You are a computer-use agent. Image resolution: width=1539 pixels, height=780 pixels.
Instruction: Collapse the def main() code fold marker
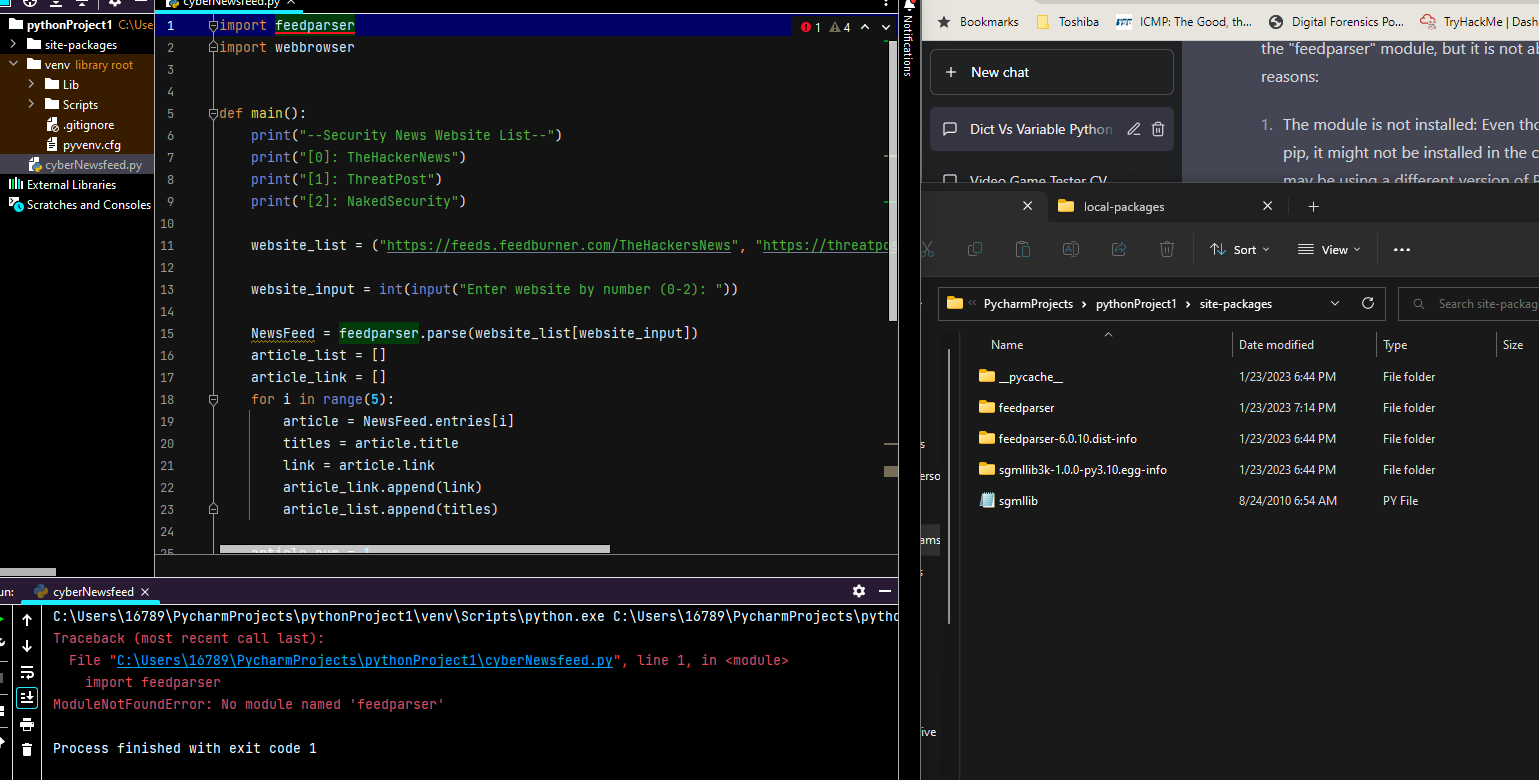pos(213,113)
